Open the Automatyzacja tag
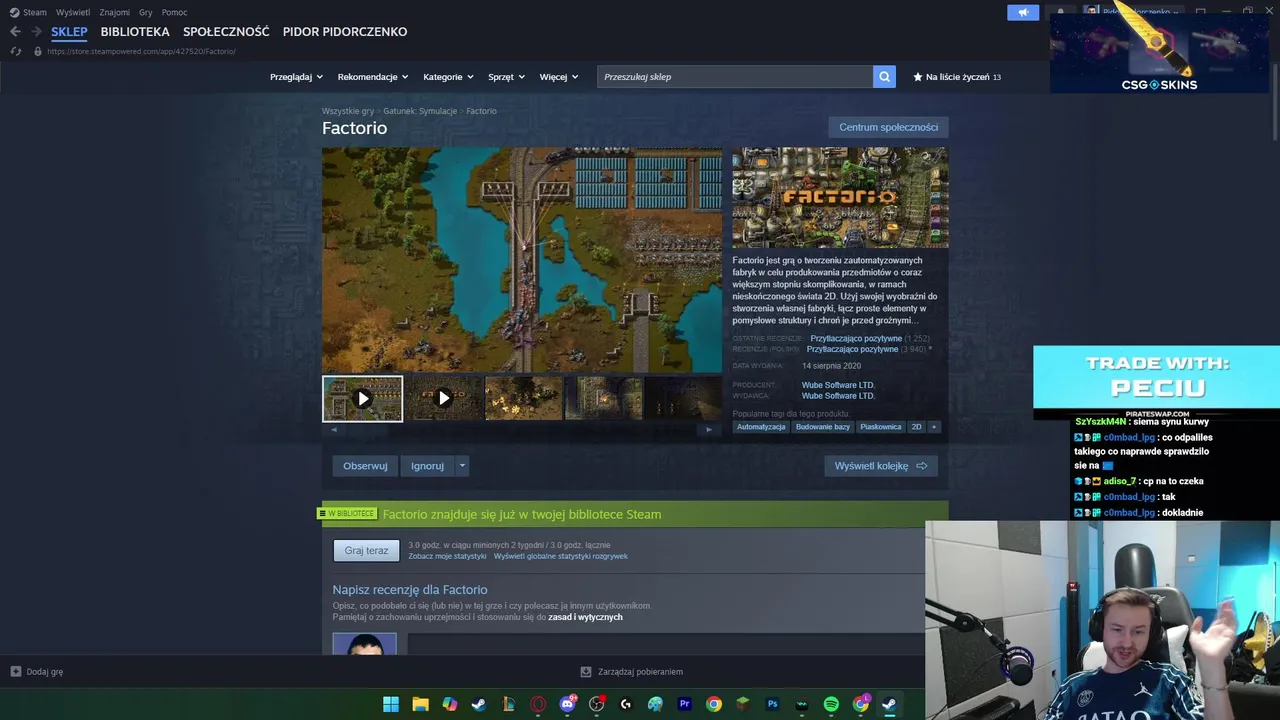Viewport: 1280px width, 720px height. click(x=761, y=427)
